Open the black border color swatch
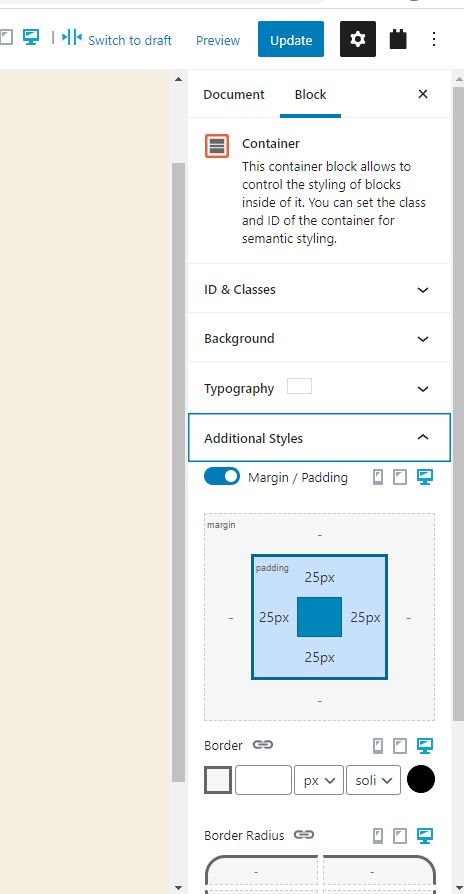 [x=421, y=779]
